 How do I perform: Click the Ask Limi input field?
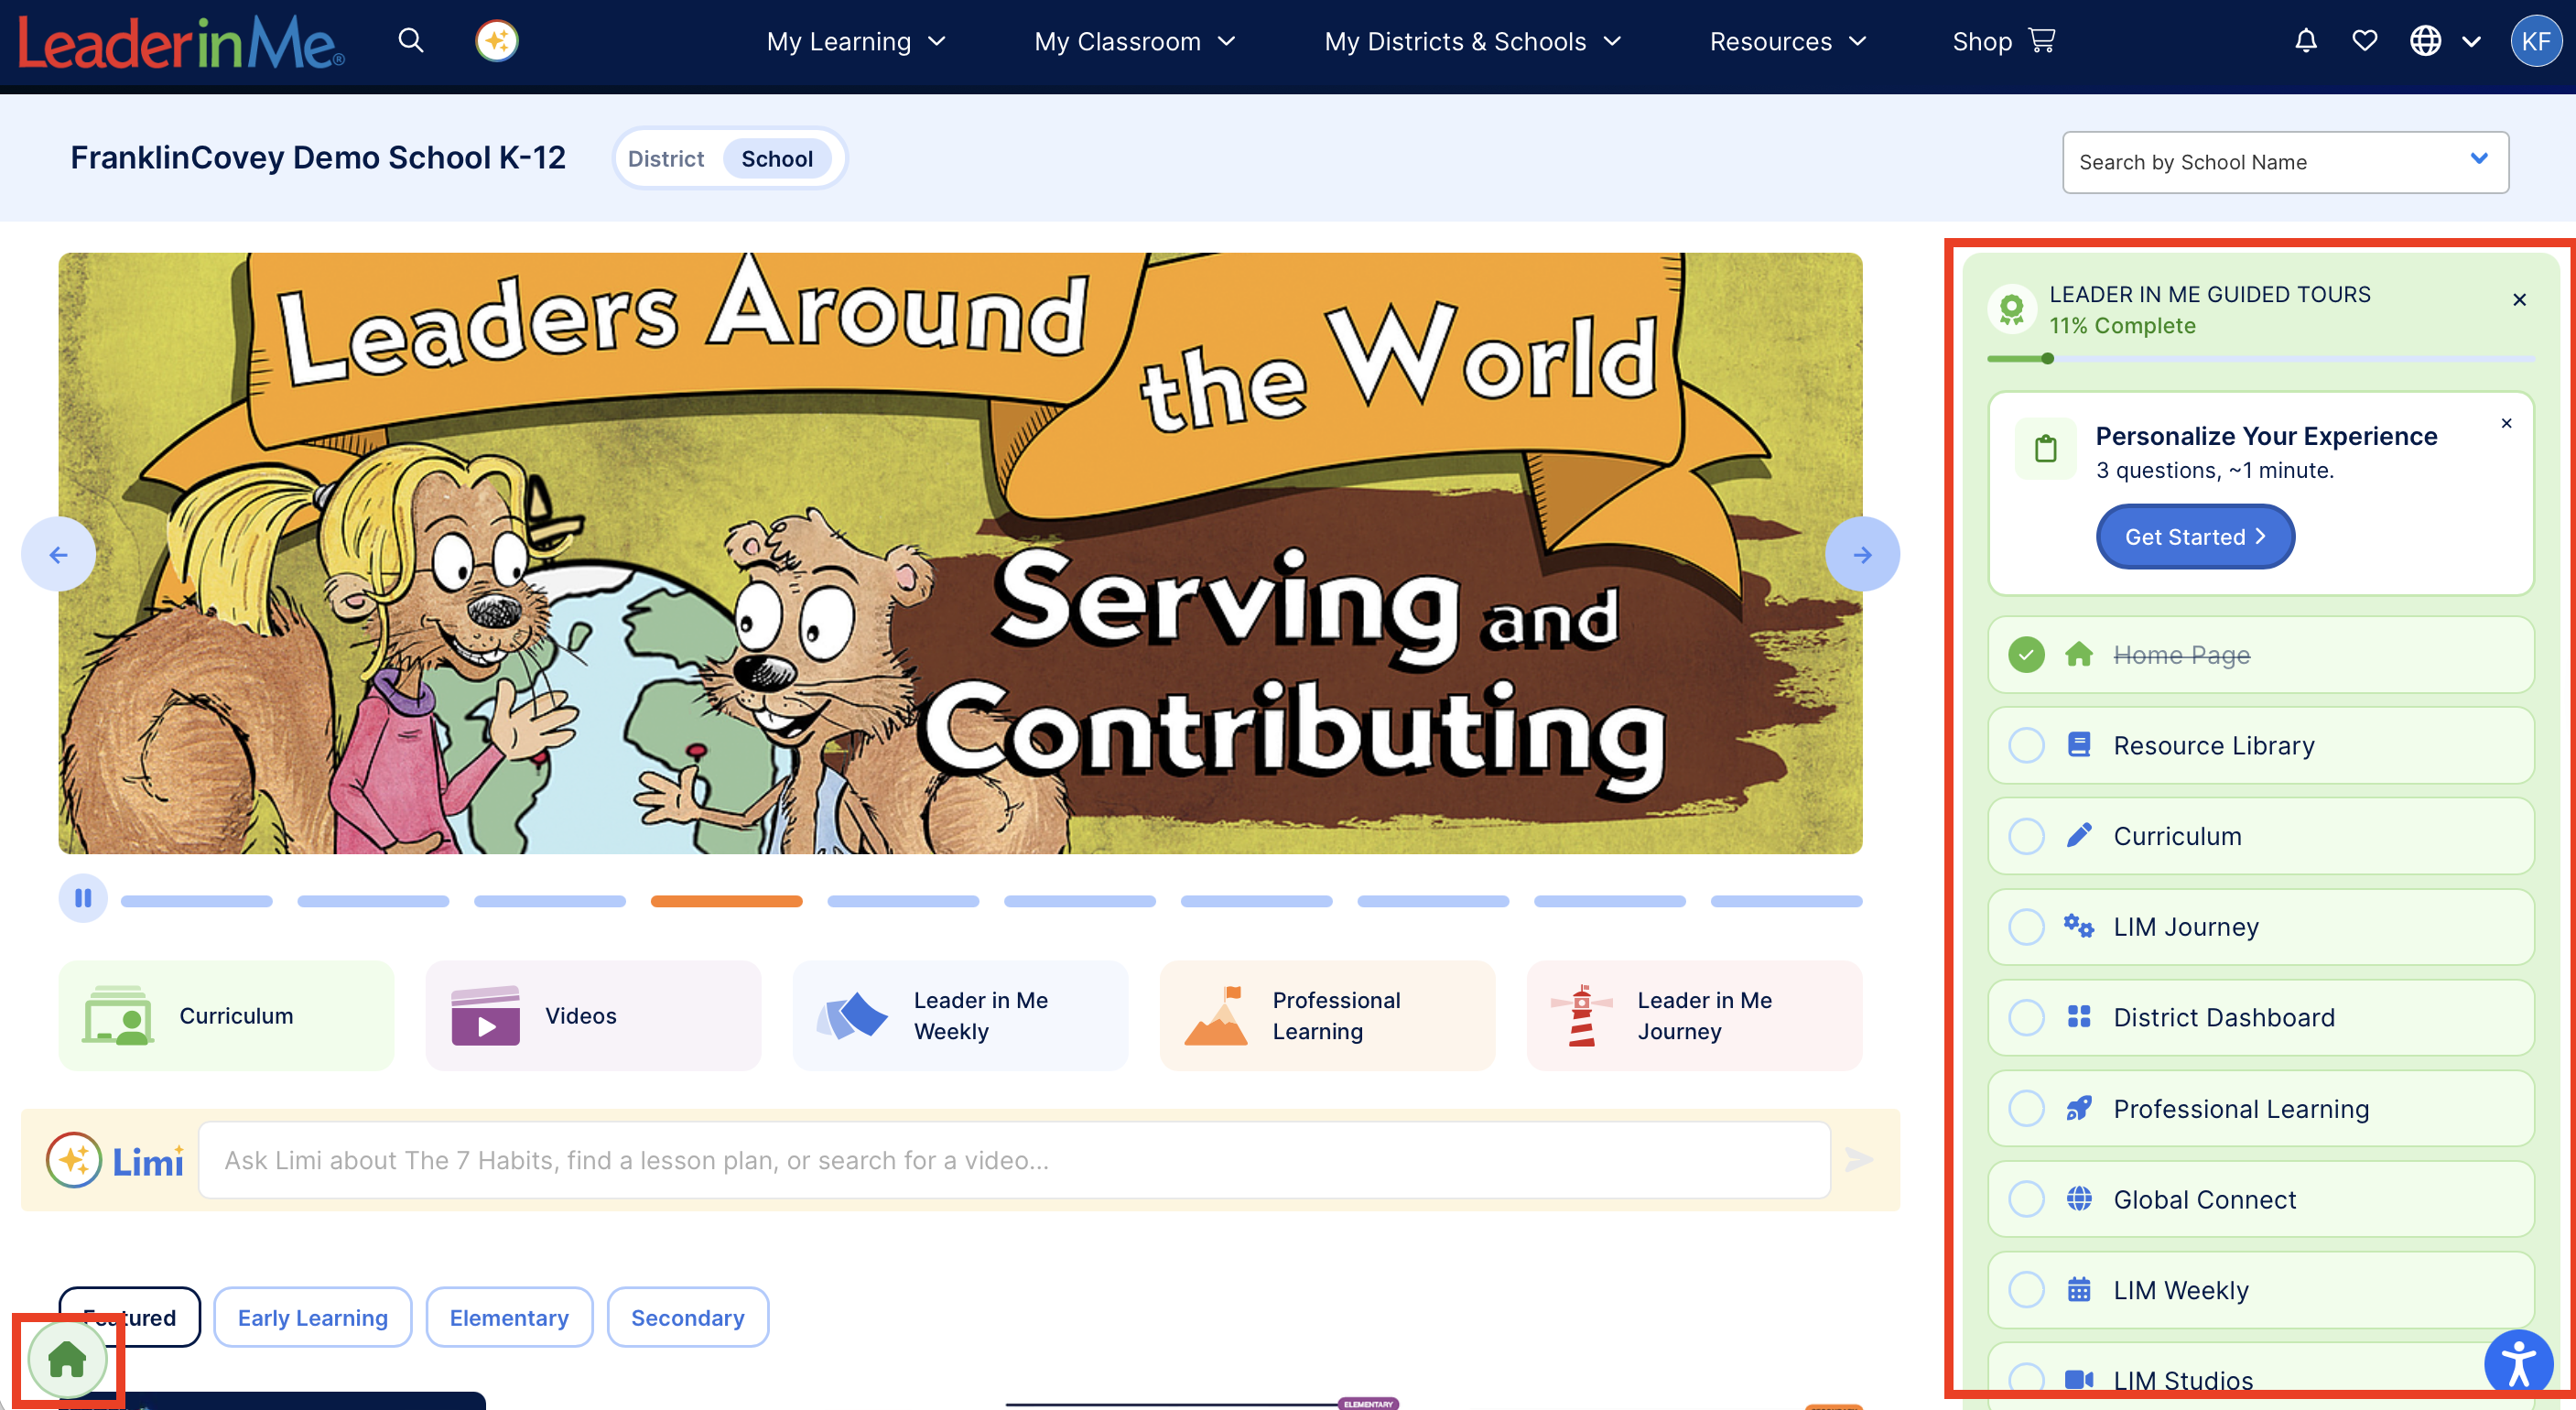[1014, 1160]
